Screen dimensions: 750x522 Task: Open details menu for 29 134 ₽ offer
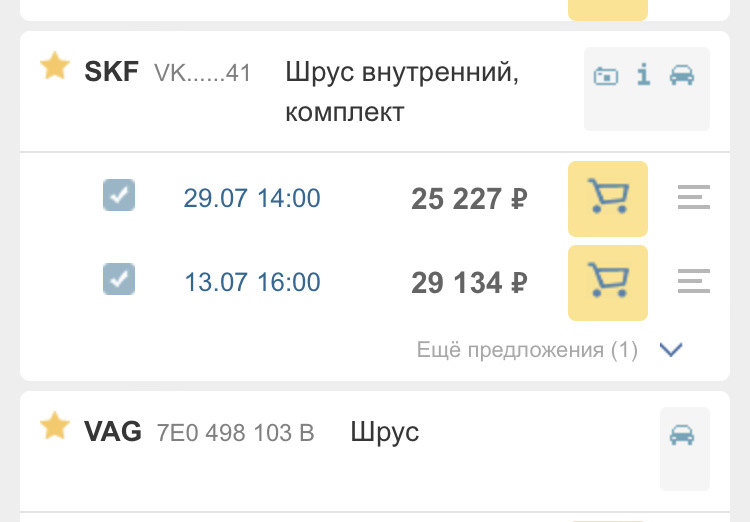694,281
